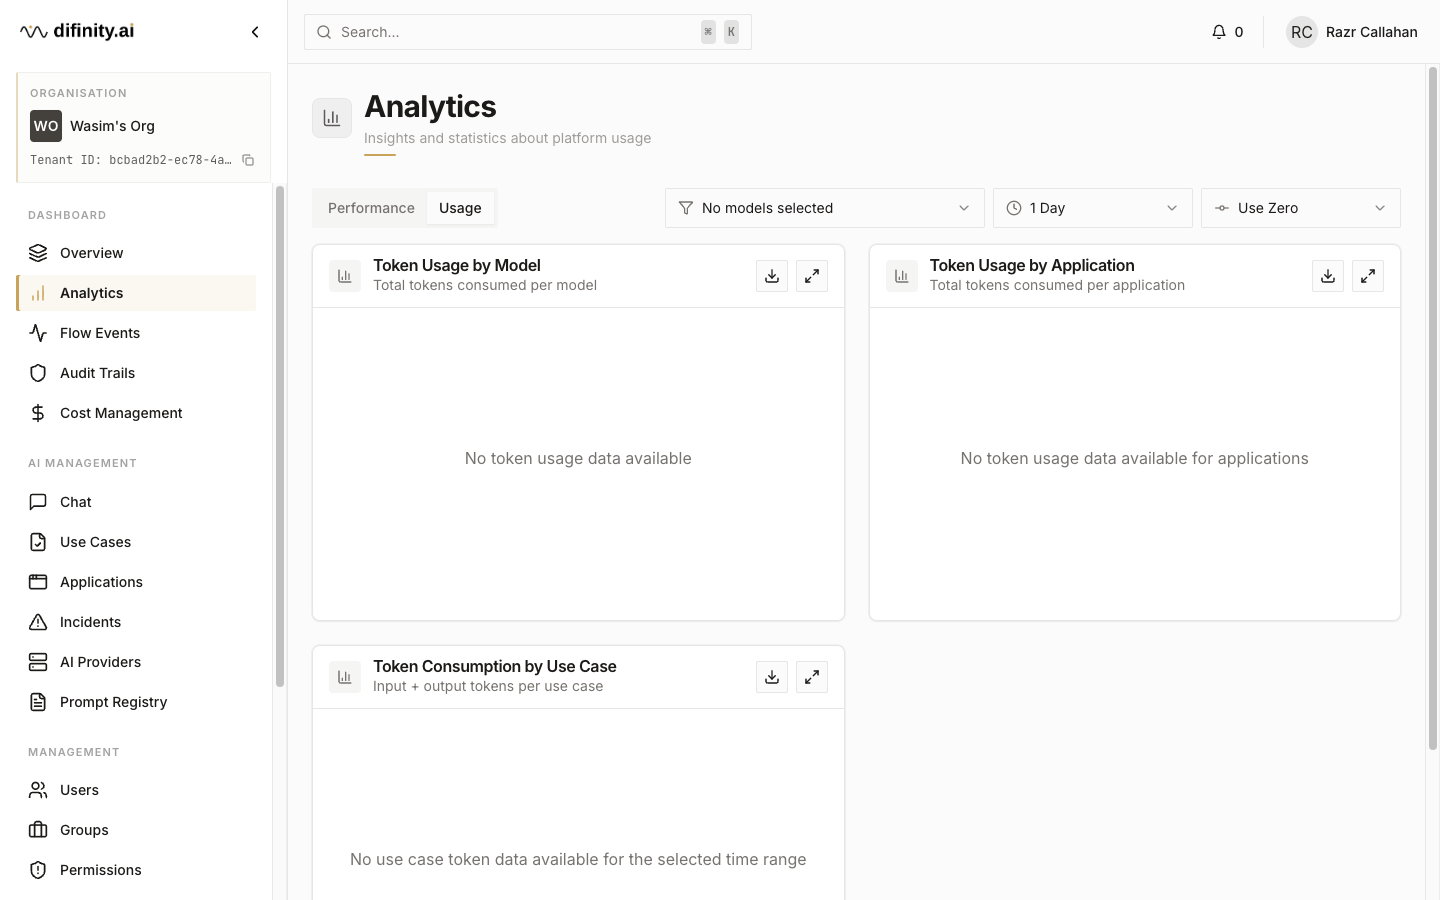Screen dimensions: 1440x900
Task: Download Token Usage by Application chart
Action: 1328,276
